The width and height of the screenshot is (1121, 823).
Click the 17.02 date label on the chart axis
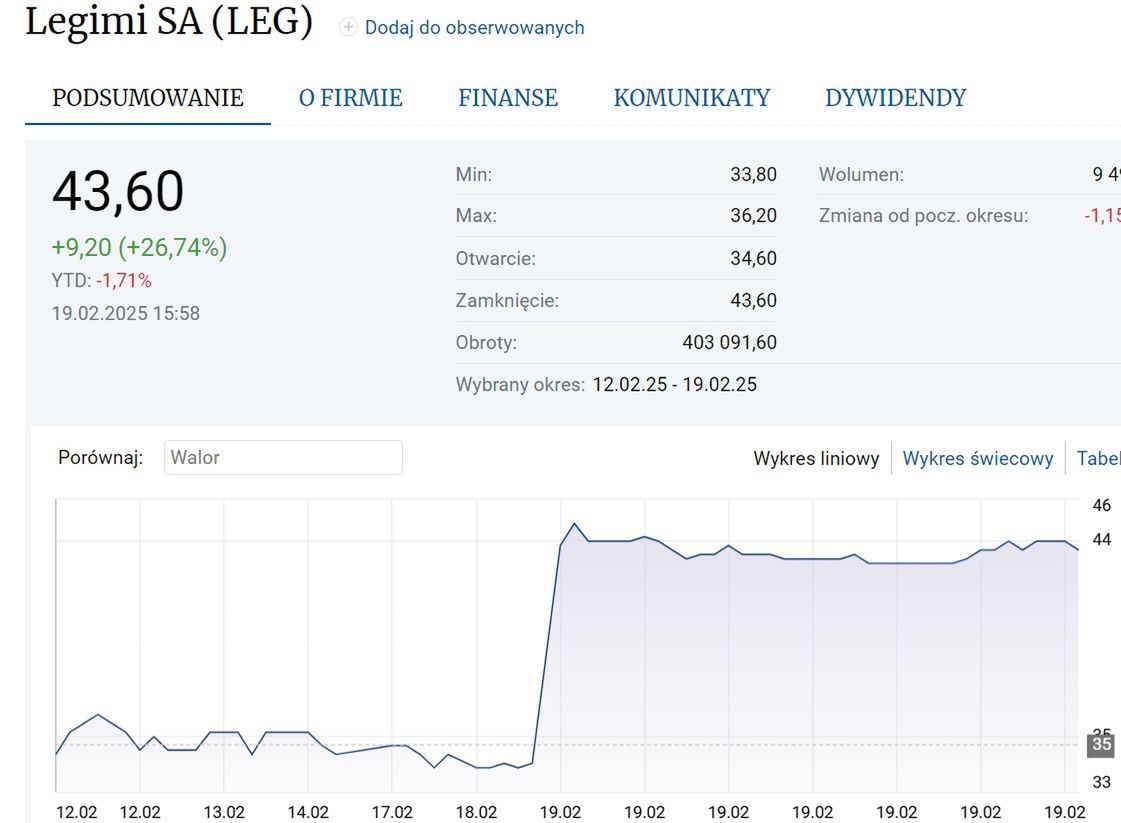coord(392,812)
